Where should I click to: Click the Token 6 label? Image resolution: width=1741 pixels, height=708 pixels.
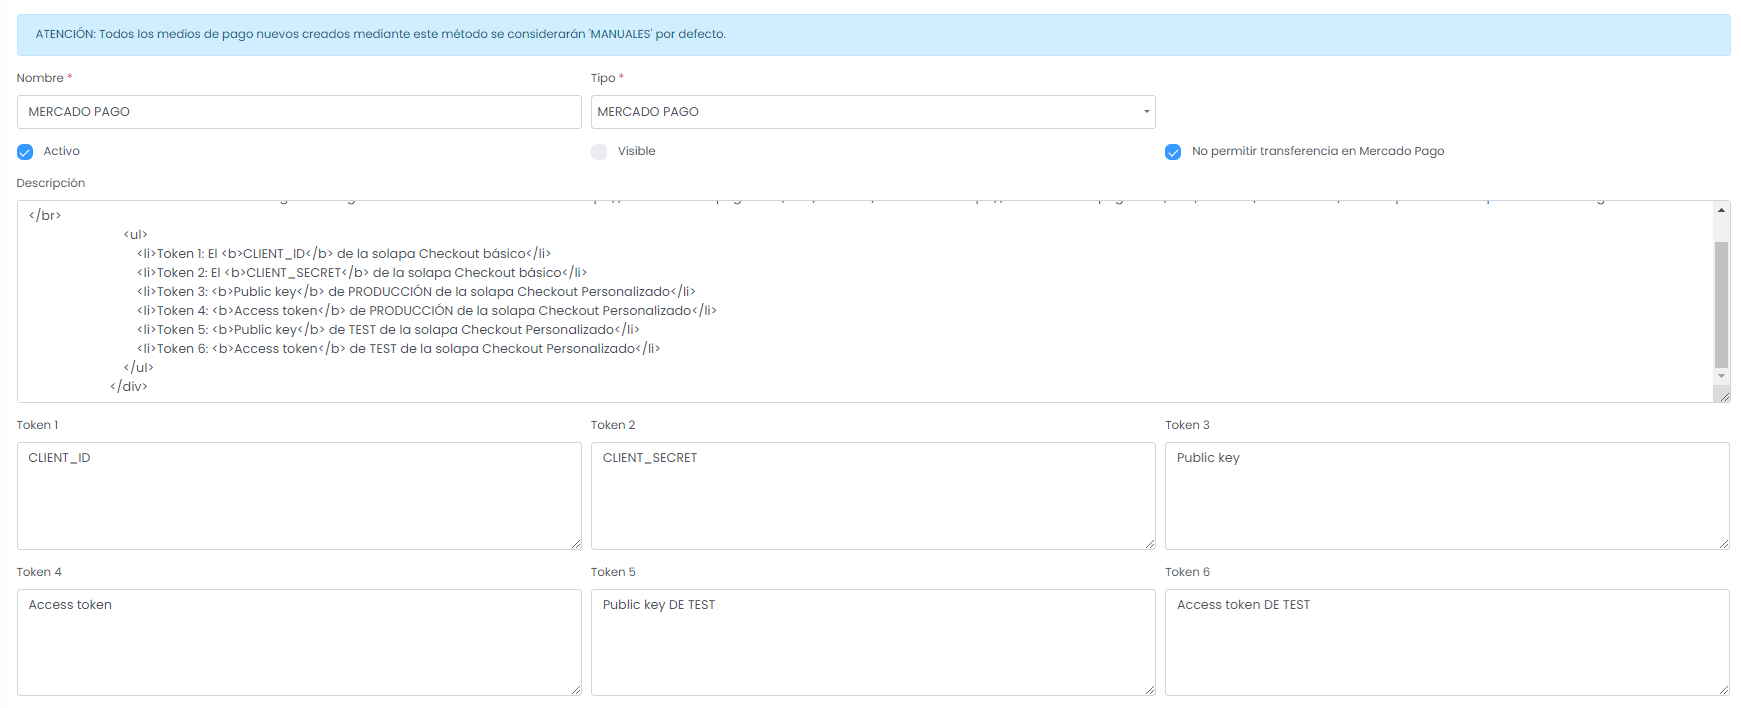(x=1187, y=572)
